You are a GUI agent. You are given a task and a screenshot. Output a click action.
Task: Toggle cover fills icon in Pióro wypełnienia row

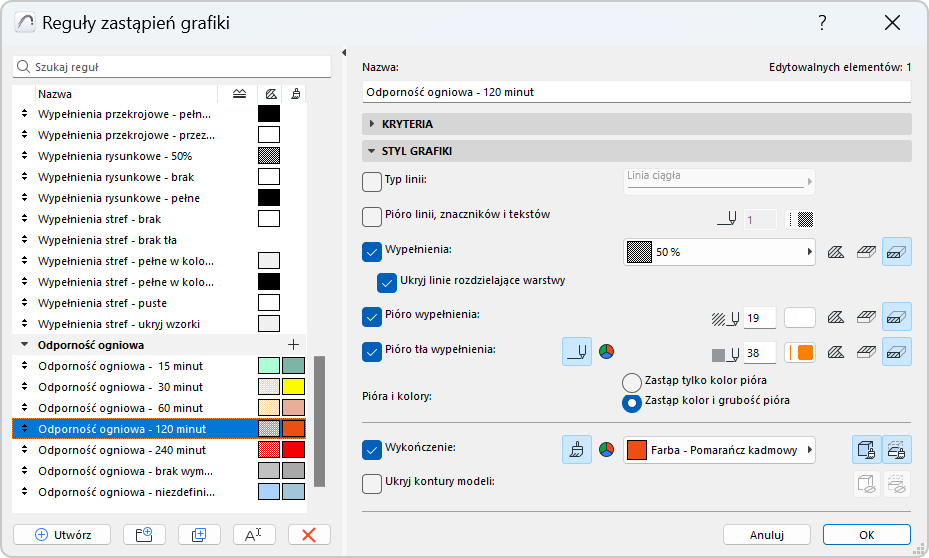coord(866,318)
